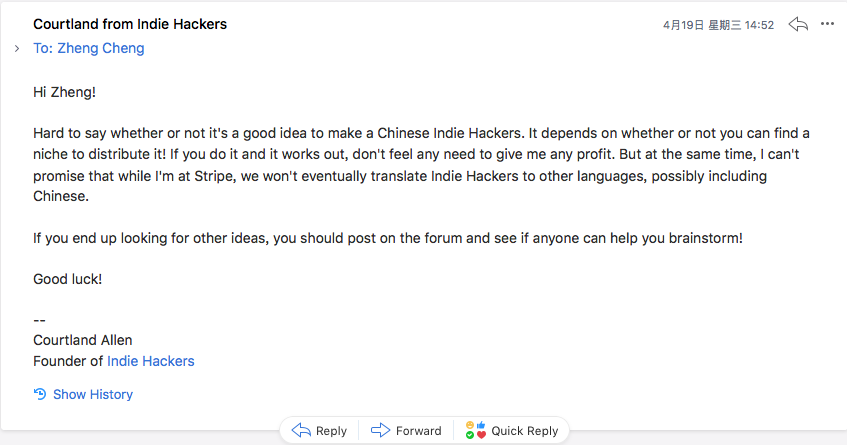Click the Courtland Allen signature name
This screenshot has height=445, width=847.
click(83, 340)
